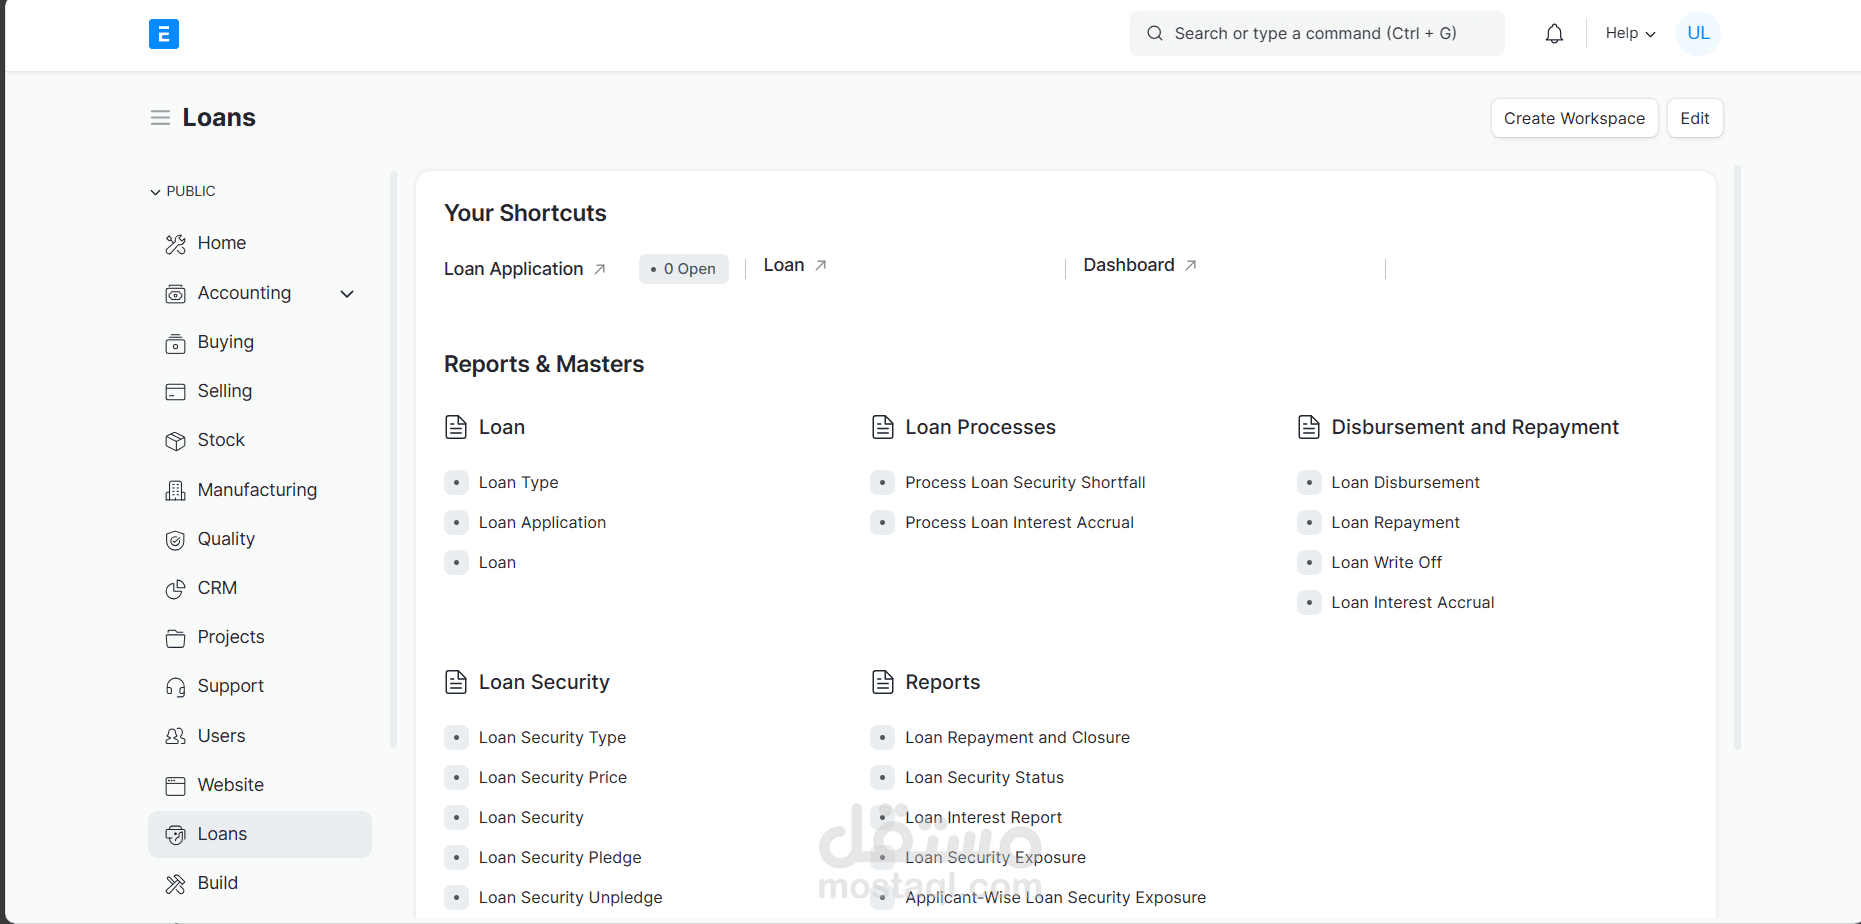Click the Home sidebar icon
Screen dimensions: 1861x924
(175, 244)
